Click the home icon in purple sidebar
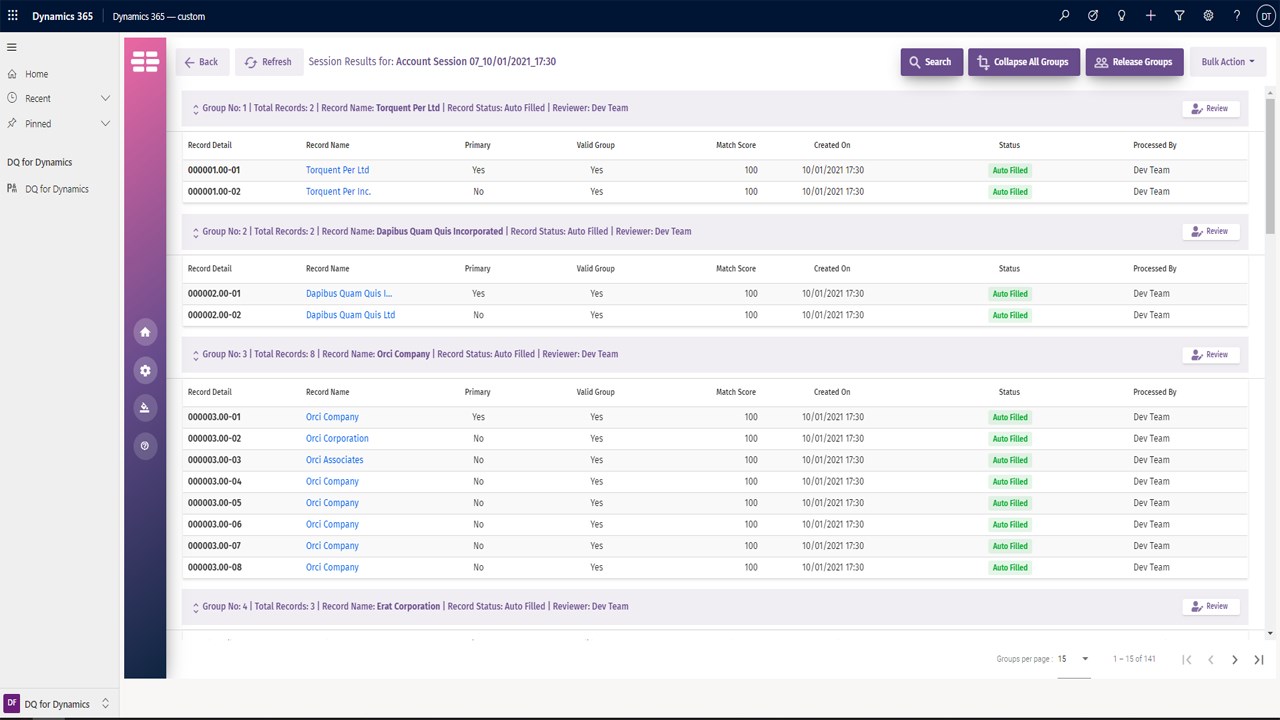The image size is (1280, 720). pos(145,332)
